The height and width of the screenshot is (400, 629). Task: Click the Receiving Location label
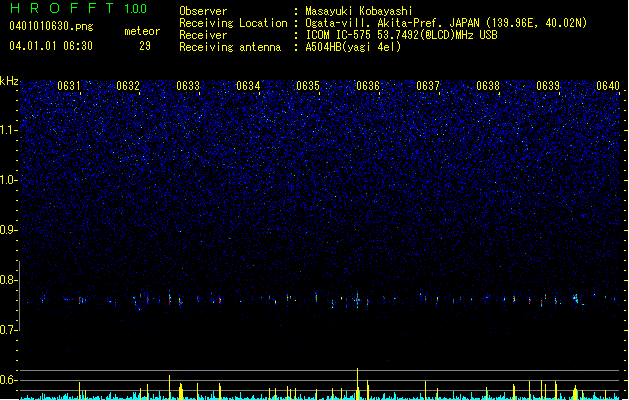pos(233,23)
